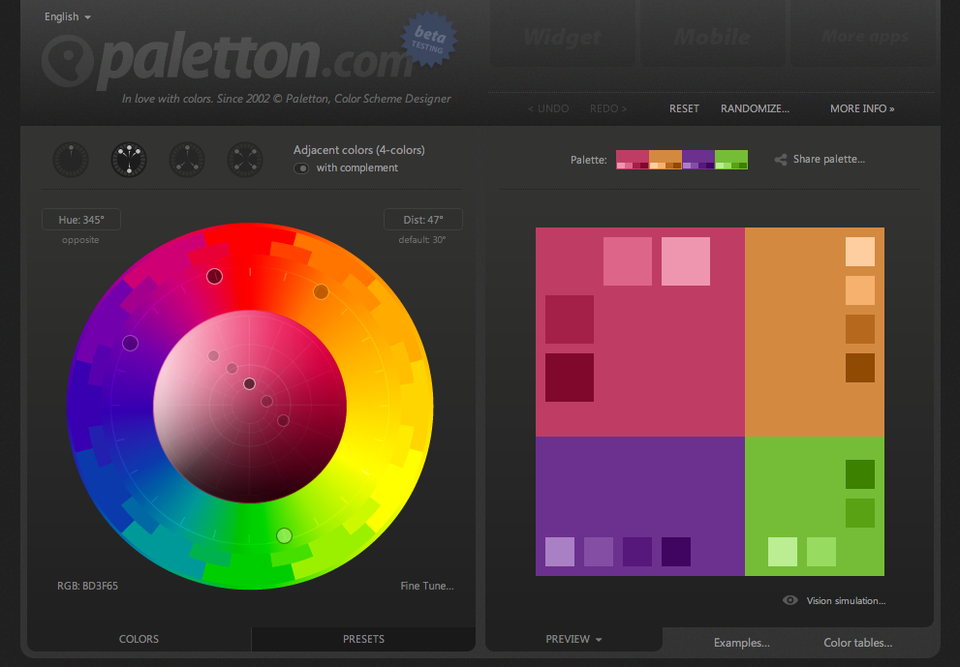
Task: Select the purple secondary hue dot on wheel
Action: [130, 343]
